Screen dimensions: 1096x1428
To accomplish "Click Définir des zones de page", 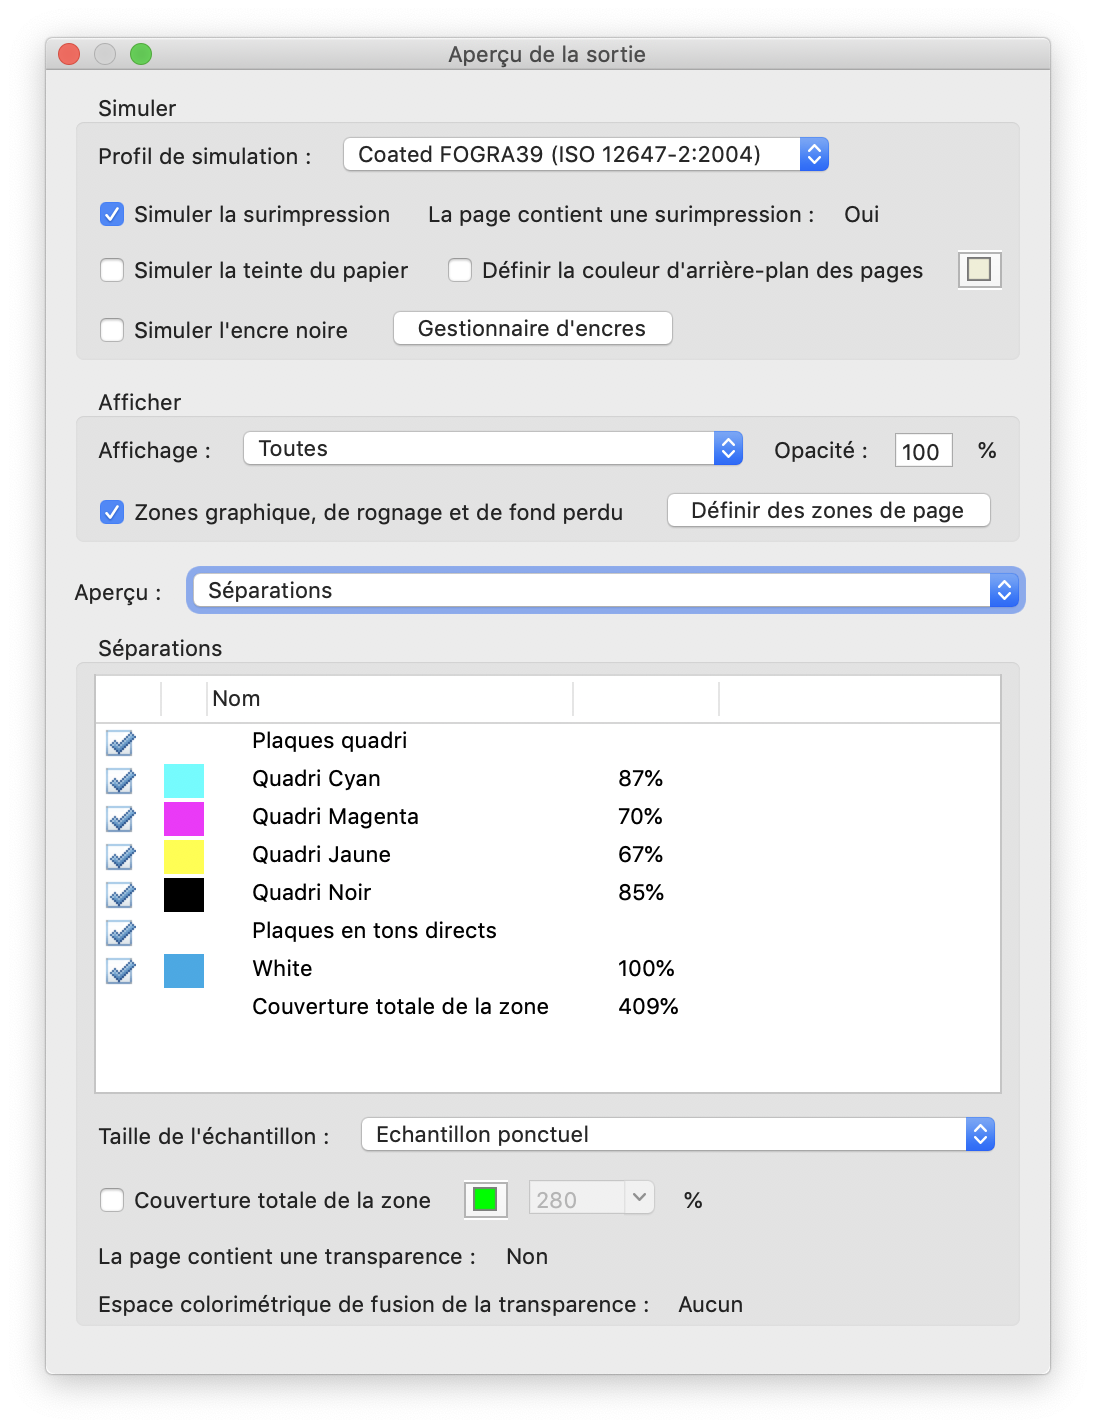I will (x=828, y=510).
